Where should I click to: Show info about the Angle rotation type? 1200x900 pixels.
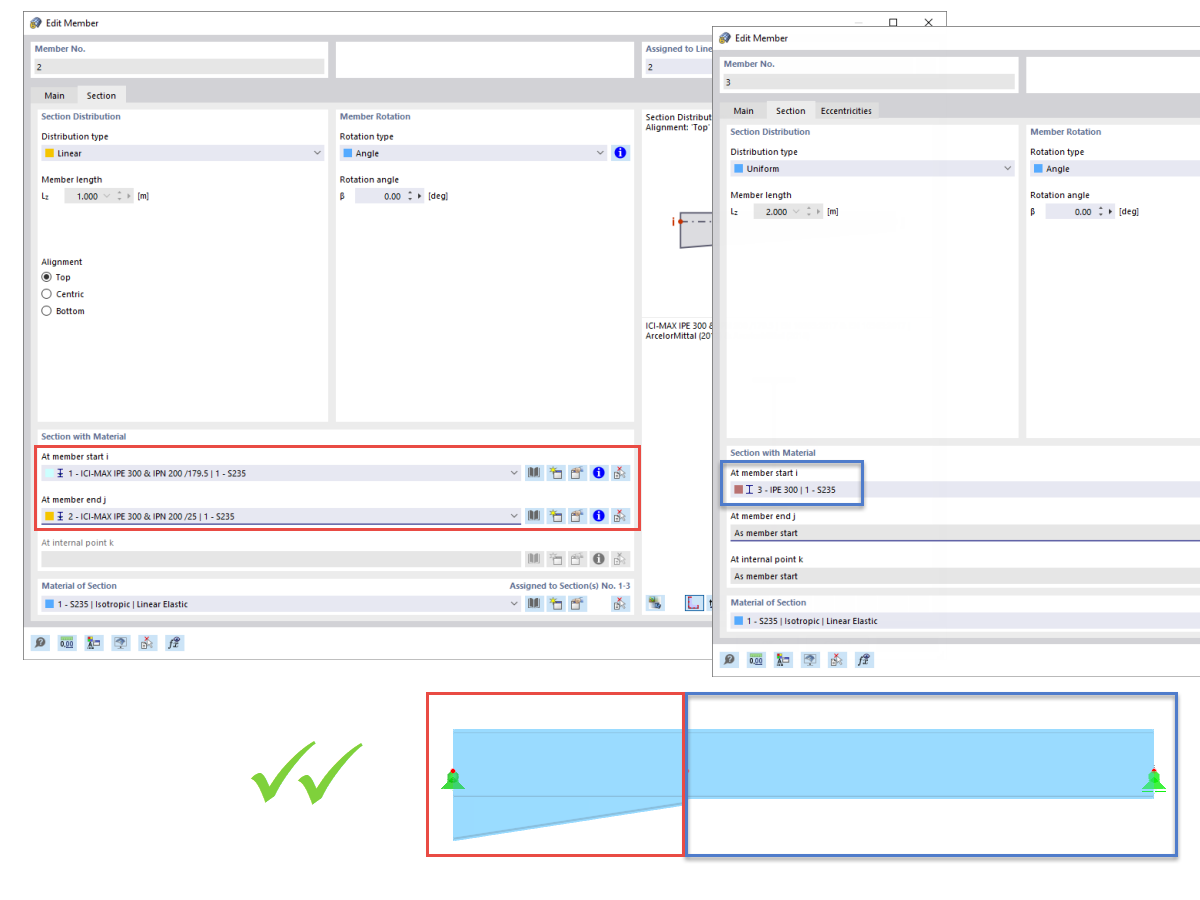[620, 152]
